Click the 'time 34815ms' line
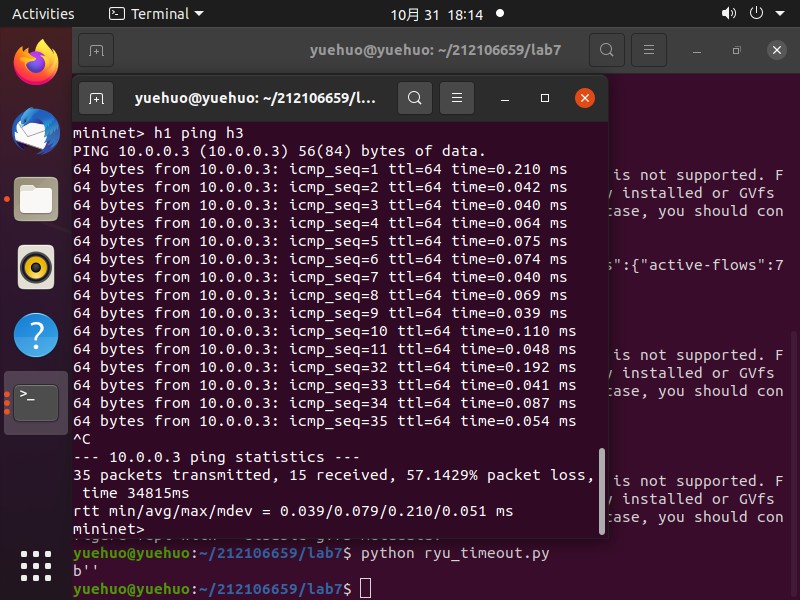The height and width of the screenshot is (600, 800). point(136,493)
